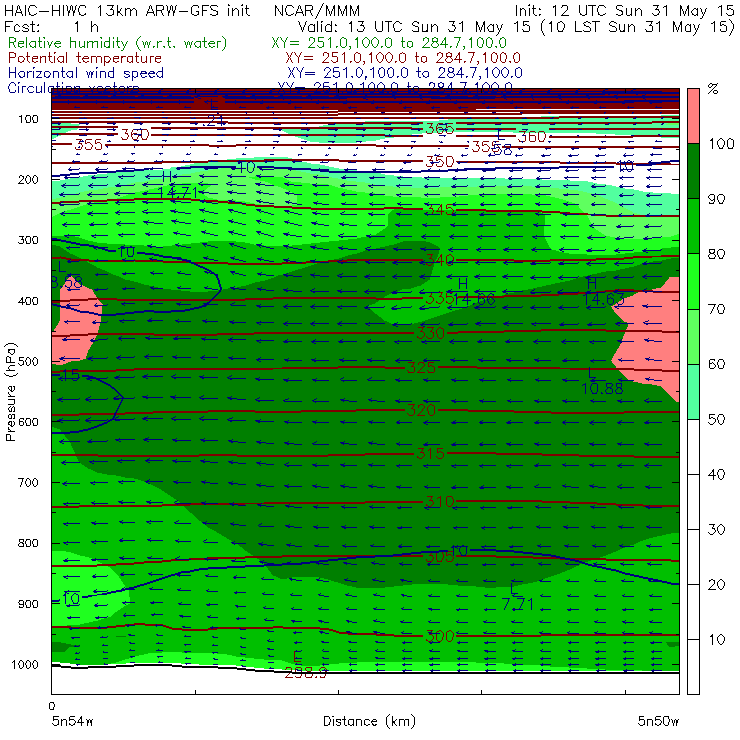
Task: Click the '30' colorbar tick label
Action: (x=716, y=530)
